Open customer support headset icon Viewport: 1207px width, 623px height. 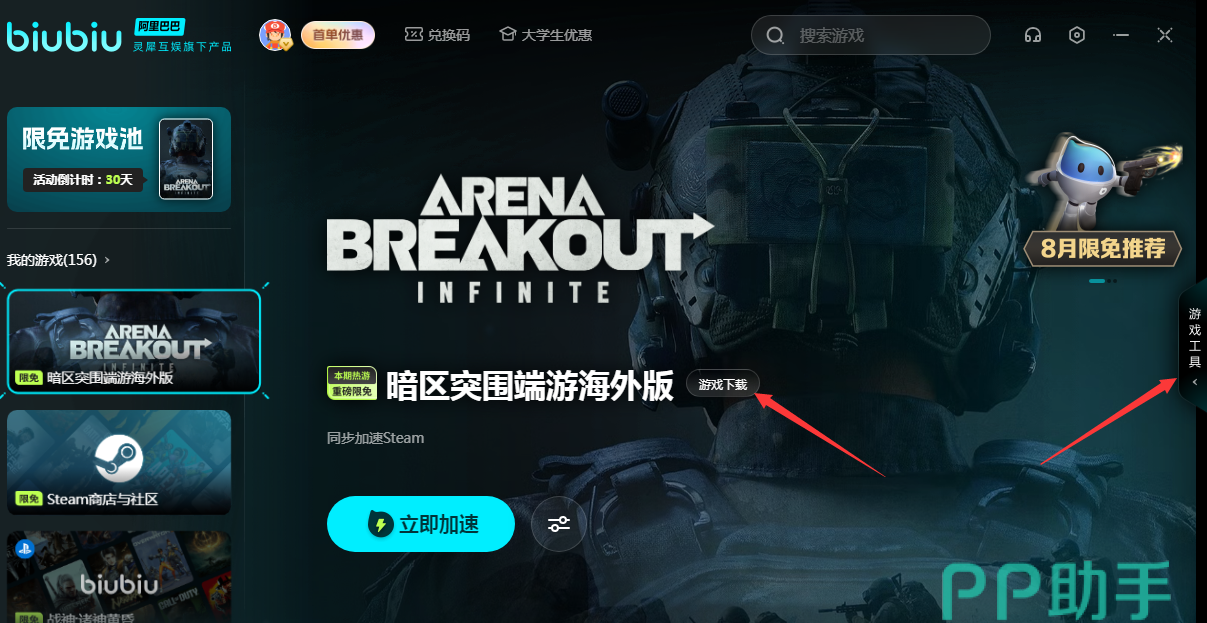(1033, 35)
